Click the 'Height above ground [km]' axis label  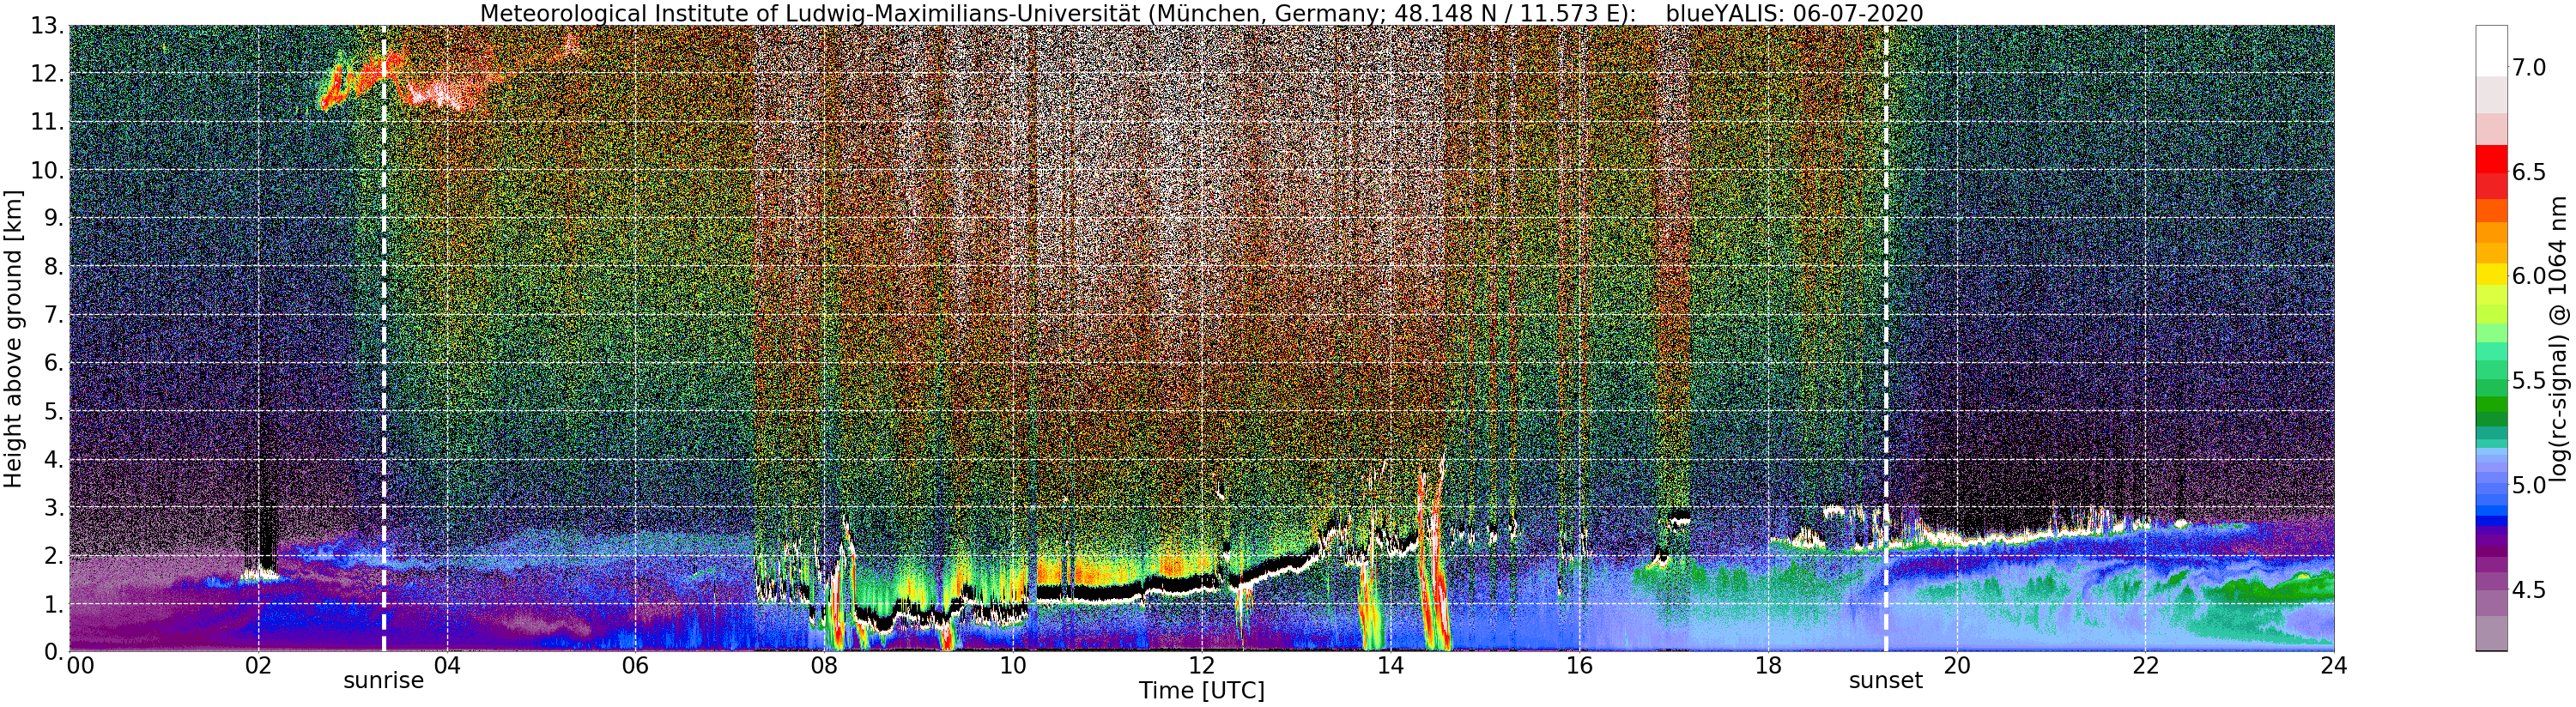[x=13, y=338]
